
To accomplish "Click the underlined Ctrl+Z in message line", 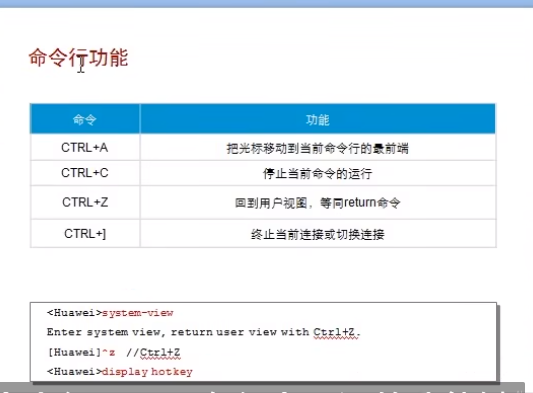I will (x=336, y=332).
